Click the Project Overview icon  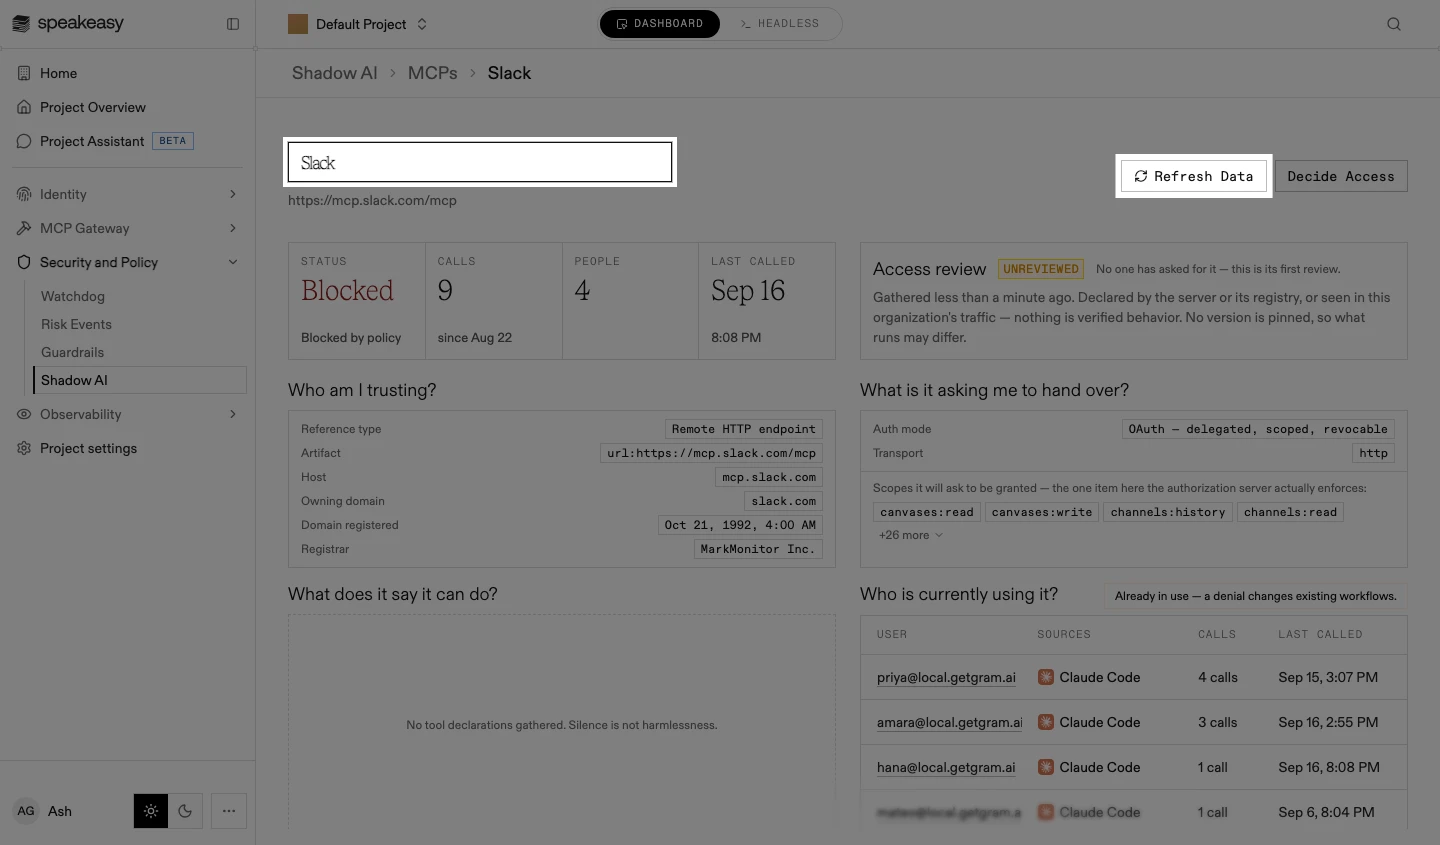[24, 107]
